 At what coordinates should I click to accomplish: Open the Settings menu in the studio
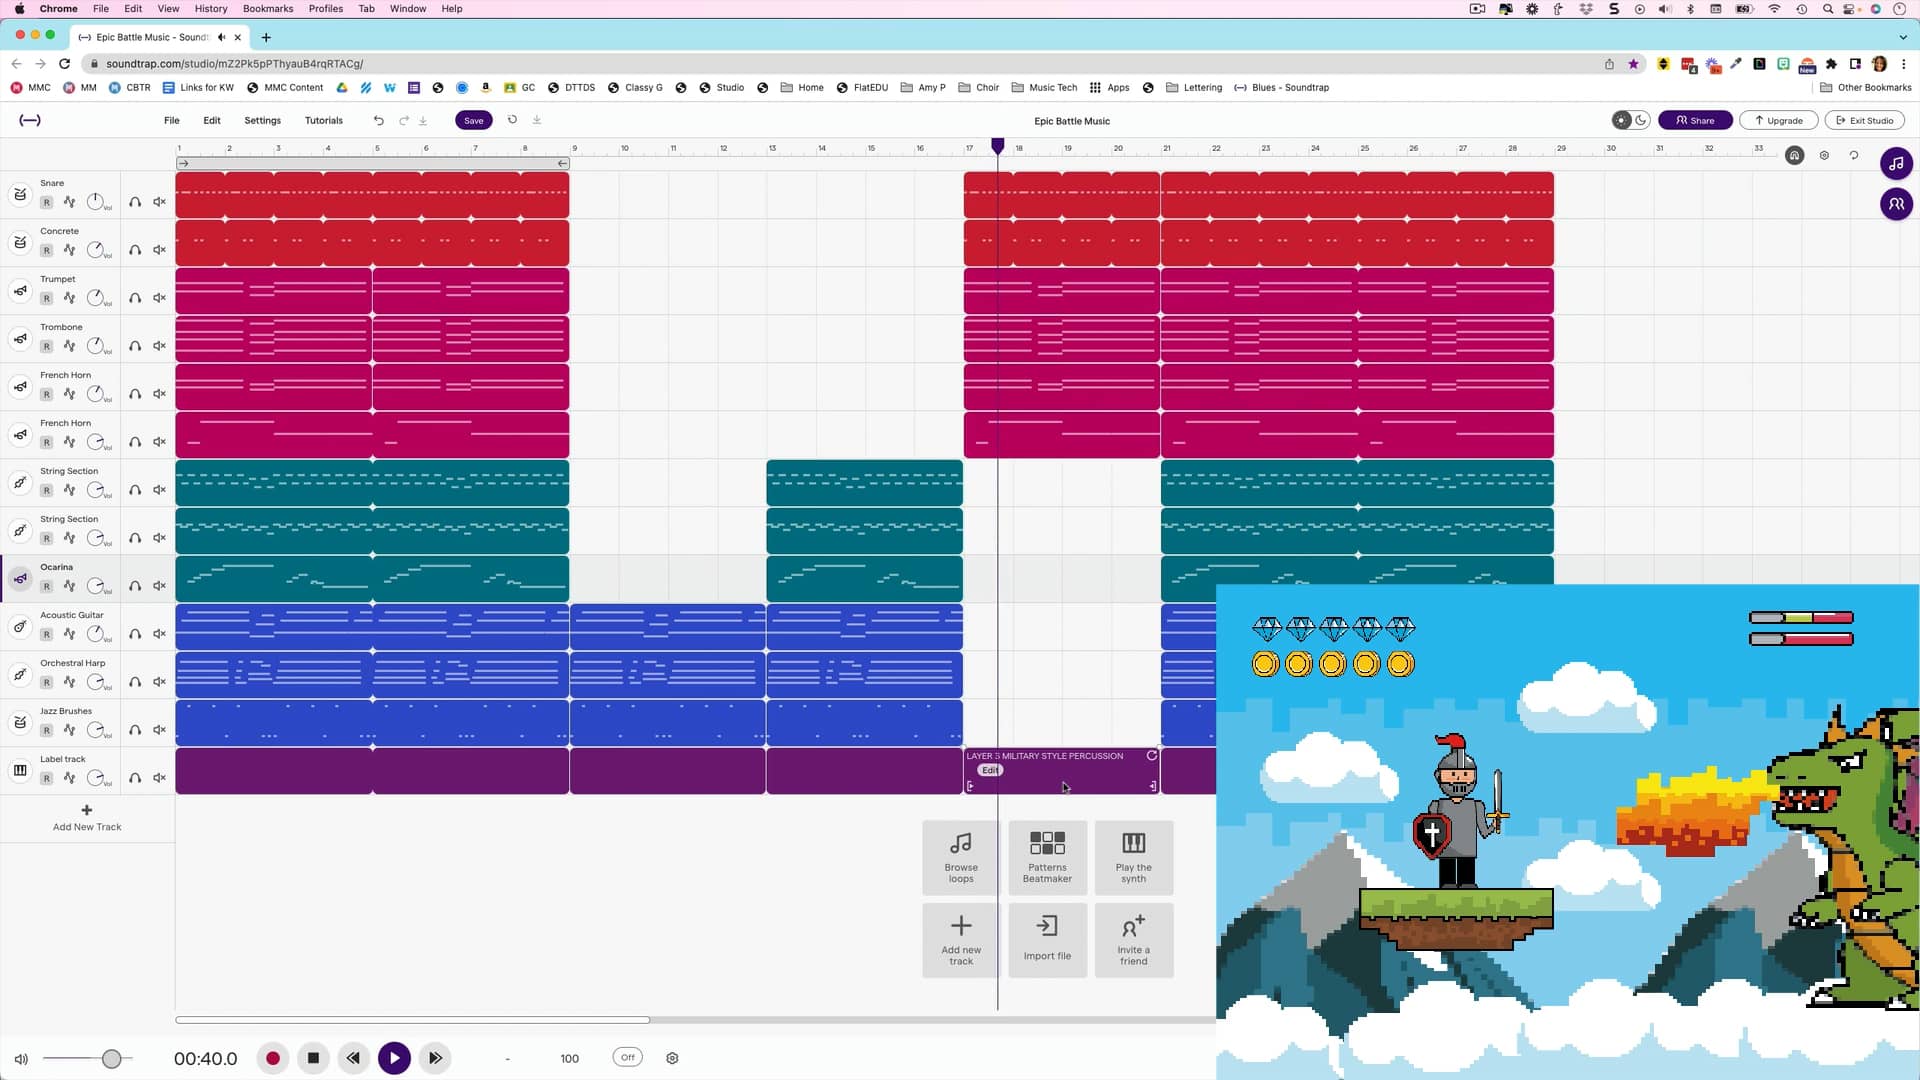(262, 120)
